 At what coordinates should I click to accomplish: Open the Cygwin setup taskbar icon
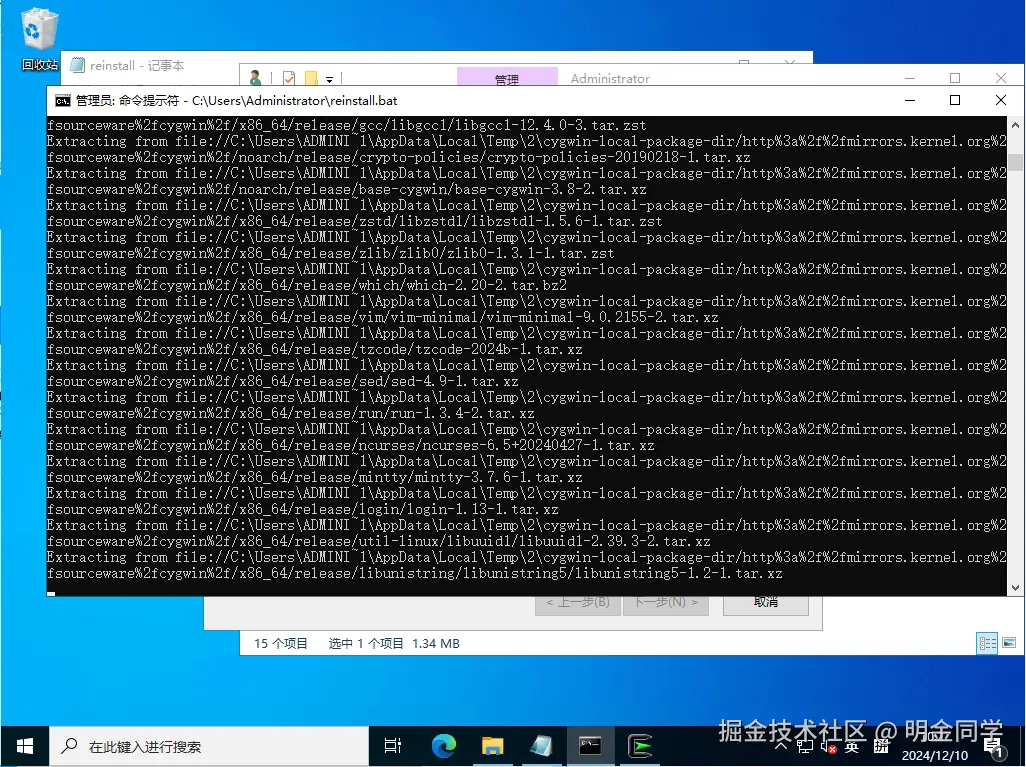(x=639, y=746)
